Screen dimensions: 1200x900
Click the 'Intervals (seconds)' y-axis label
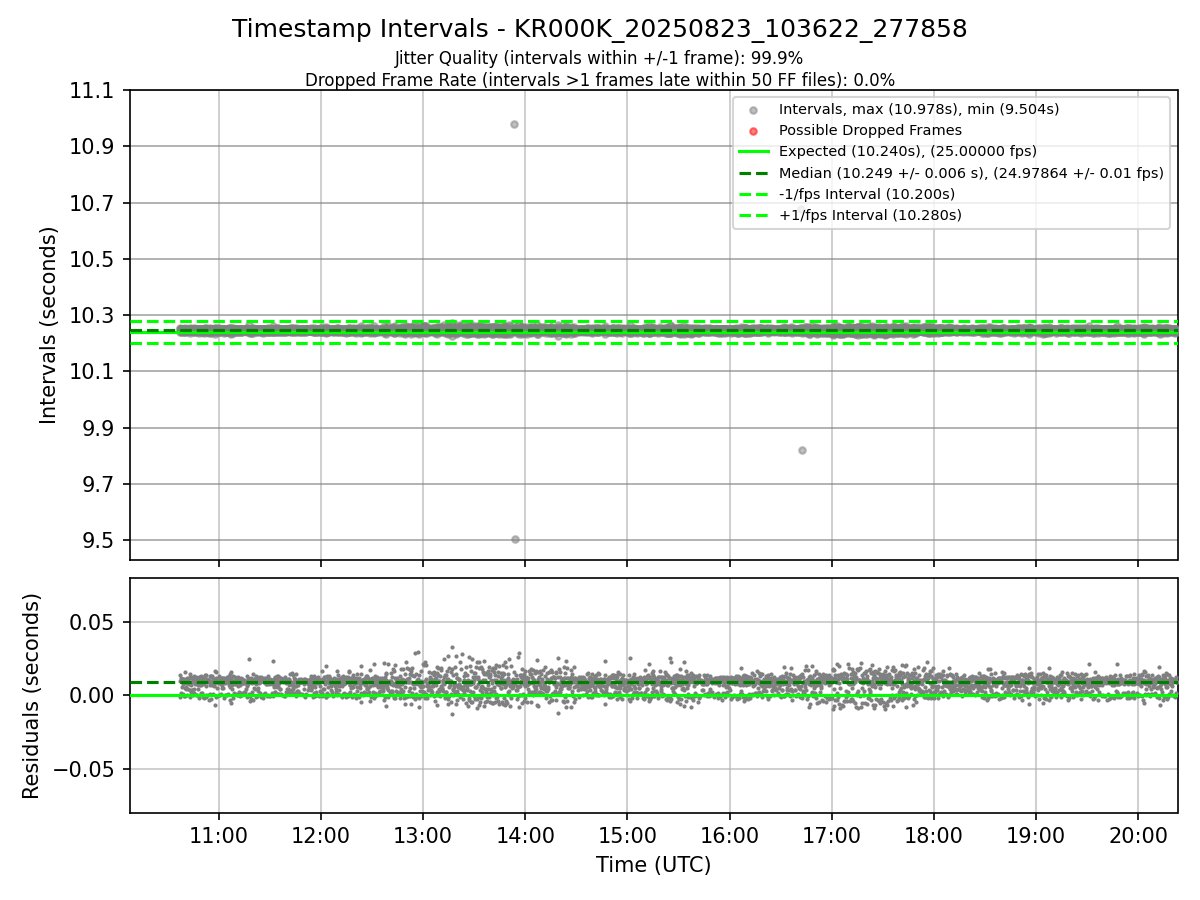click(x=49, y=325)
